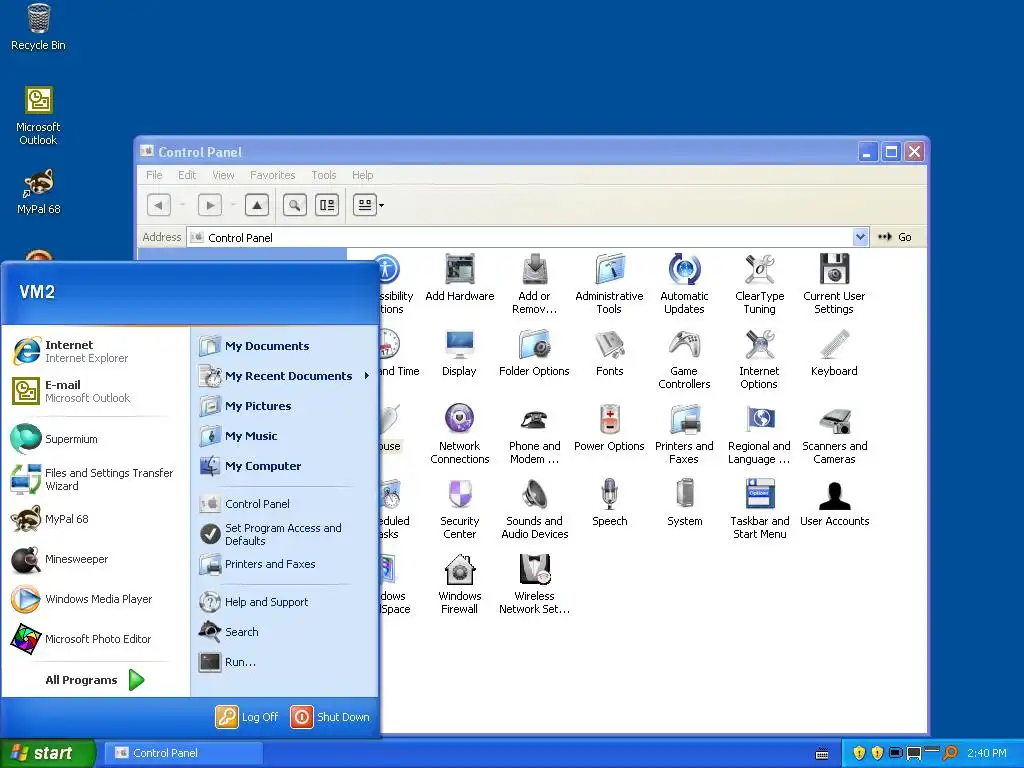
Task: Open Network Connections icon
Action: pos(459,434)
